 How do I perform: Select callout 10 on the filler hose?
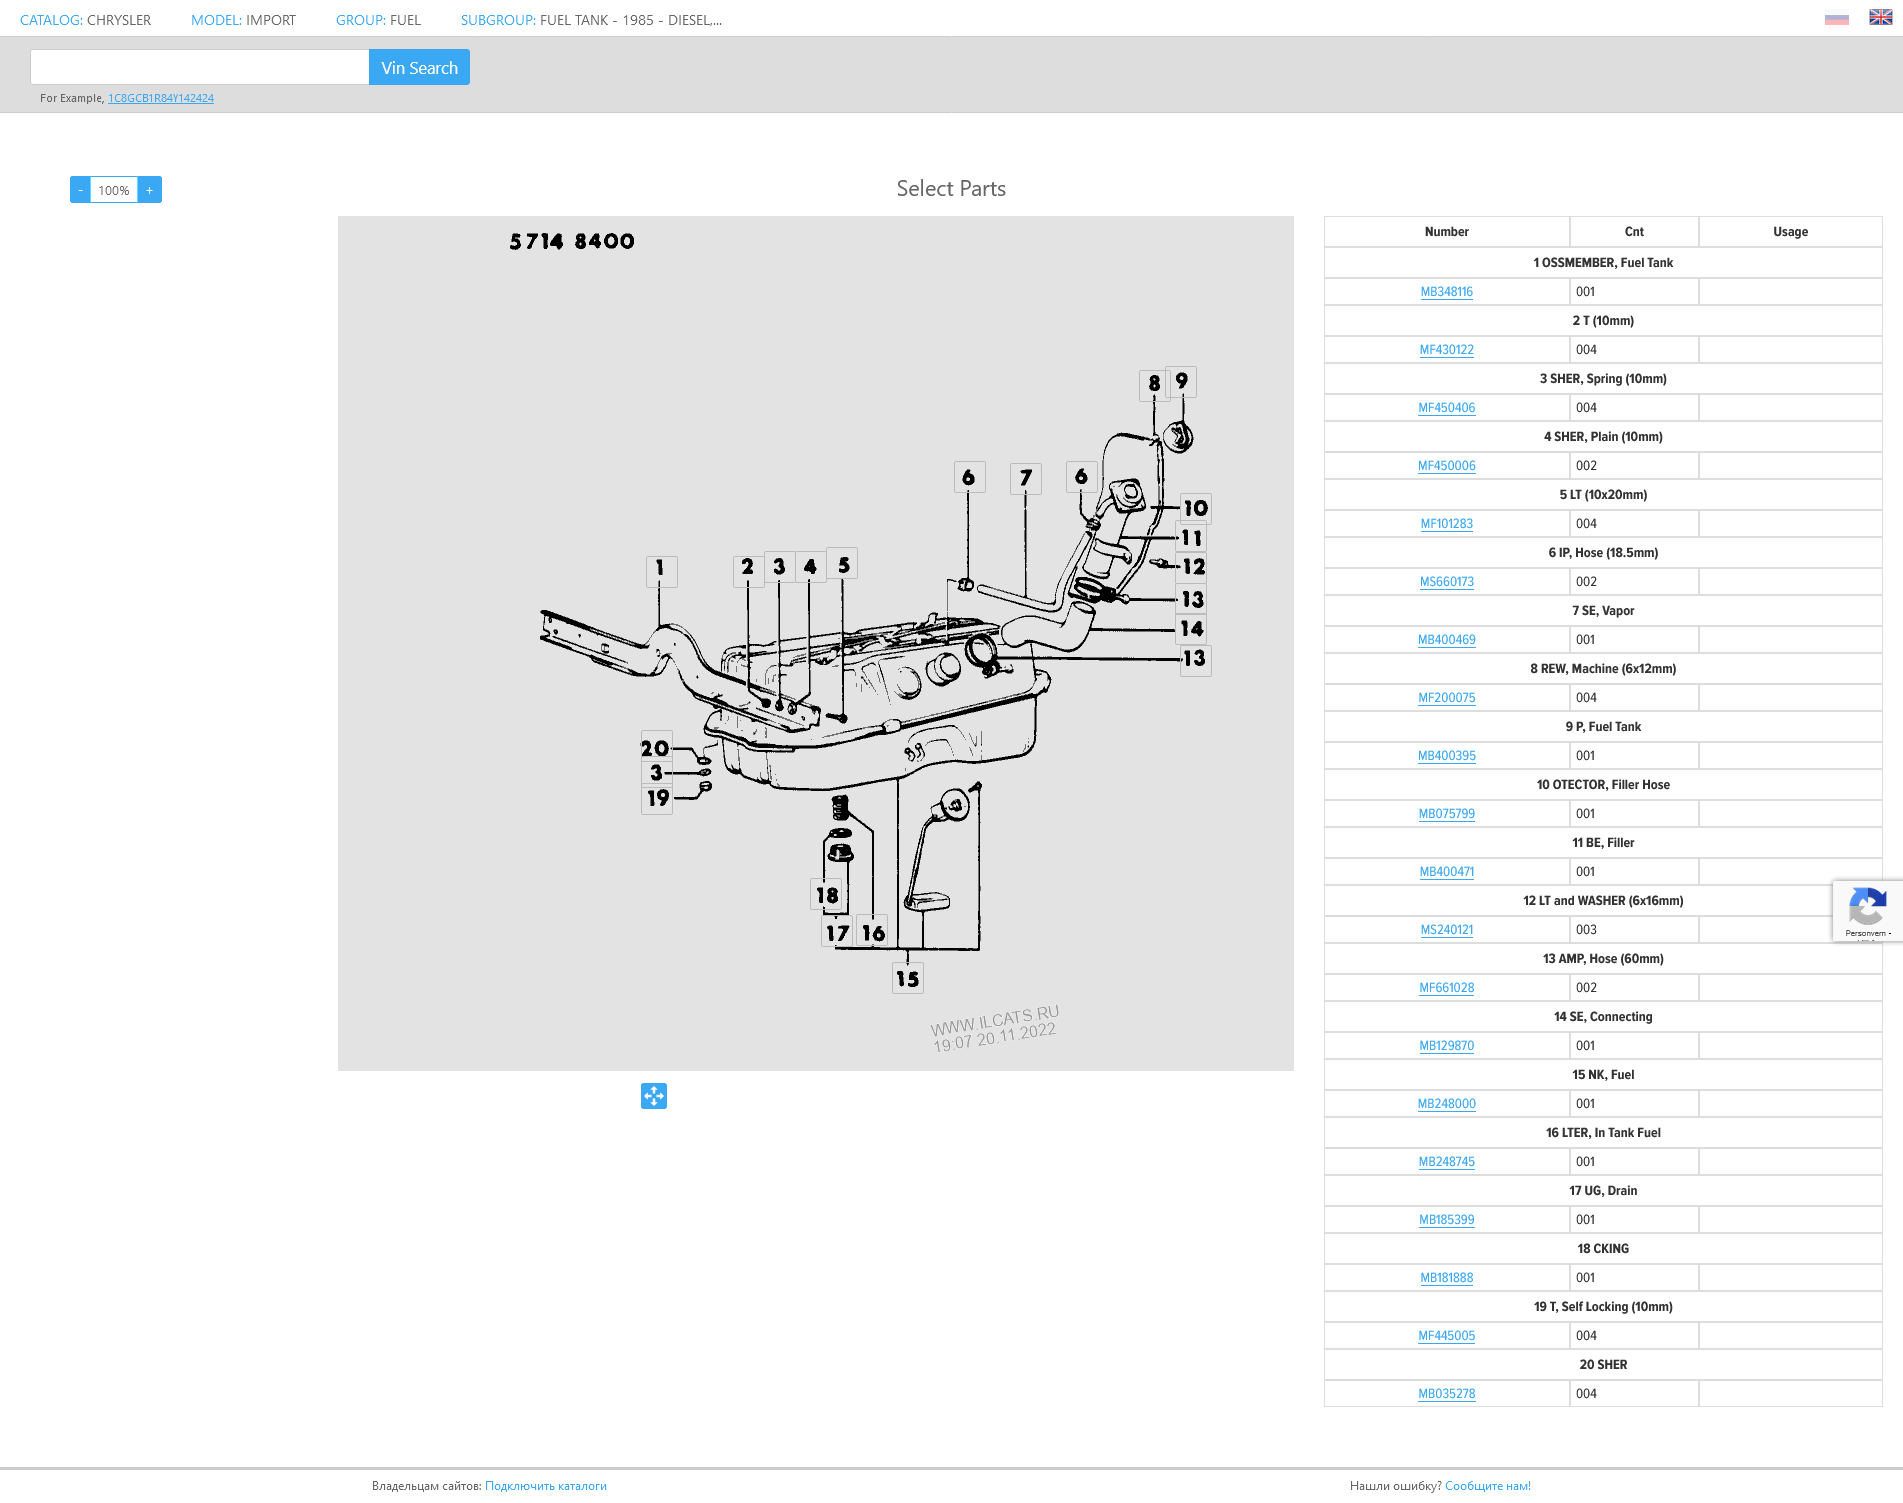1195,508
